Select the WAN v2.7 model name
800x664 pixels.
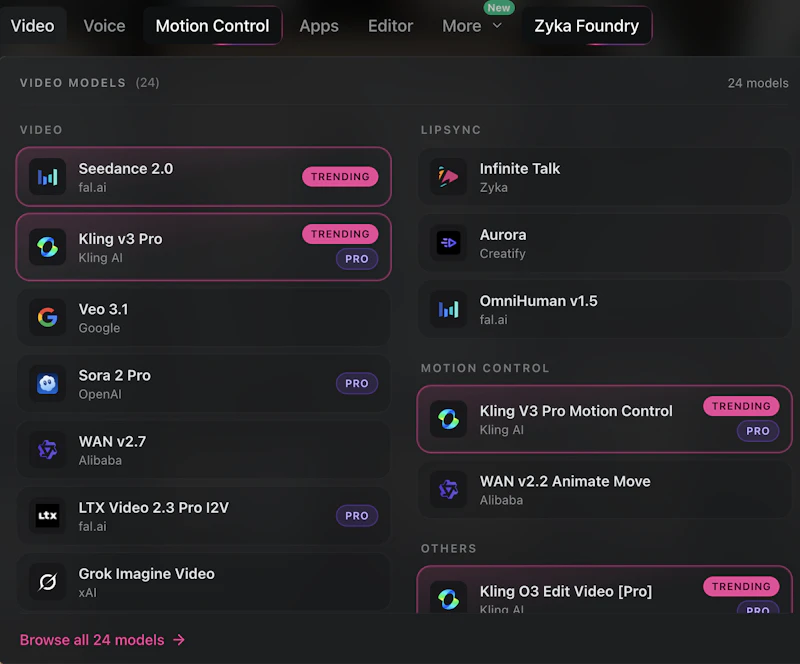pyautogui.click(x=112, y=441)
